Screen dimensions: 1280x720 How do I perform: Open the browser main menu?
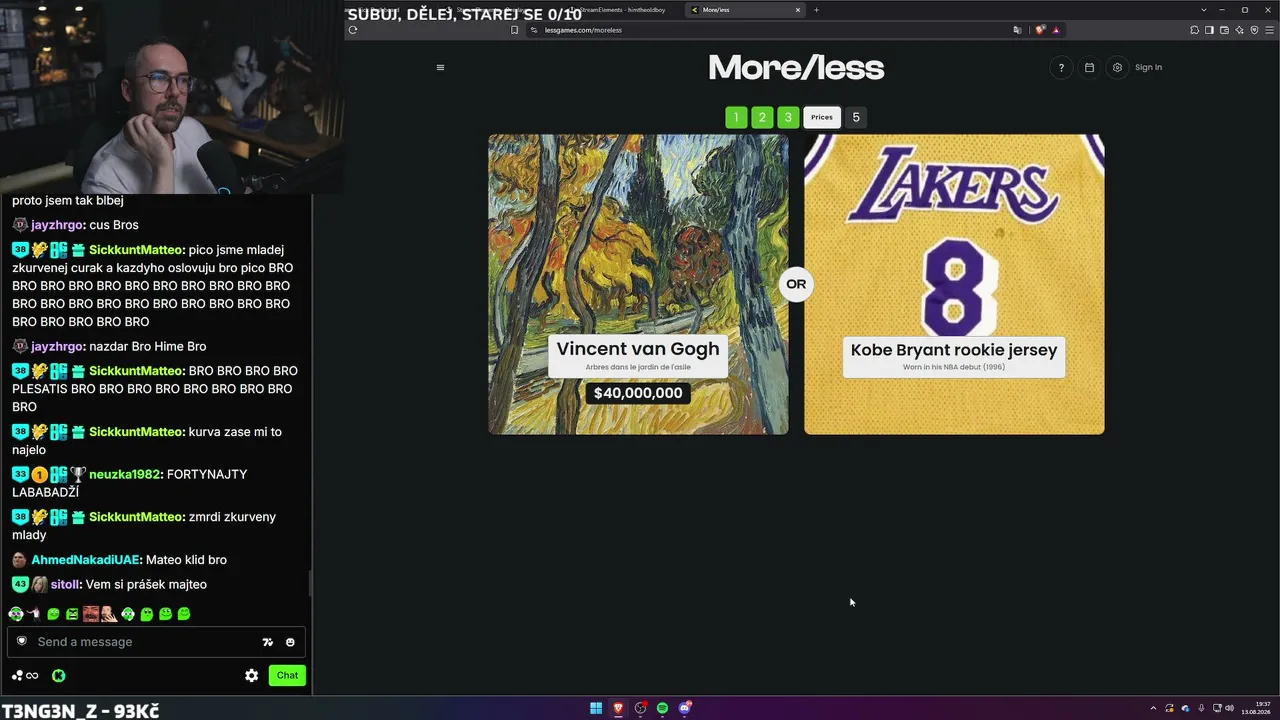tap(1269, 30)
